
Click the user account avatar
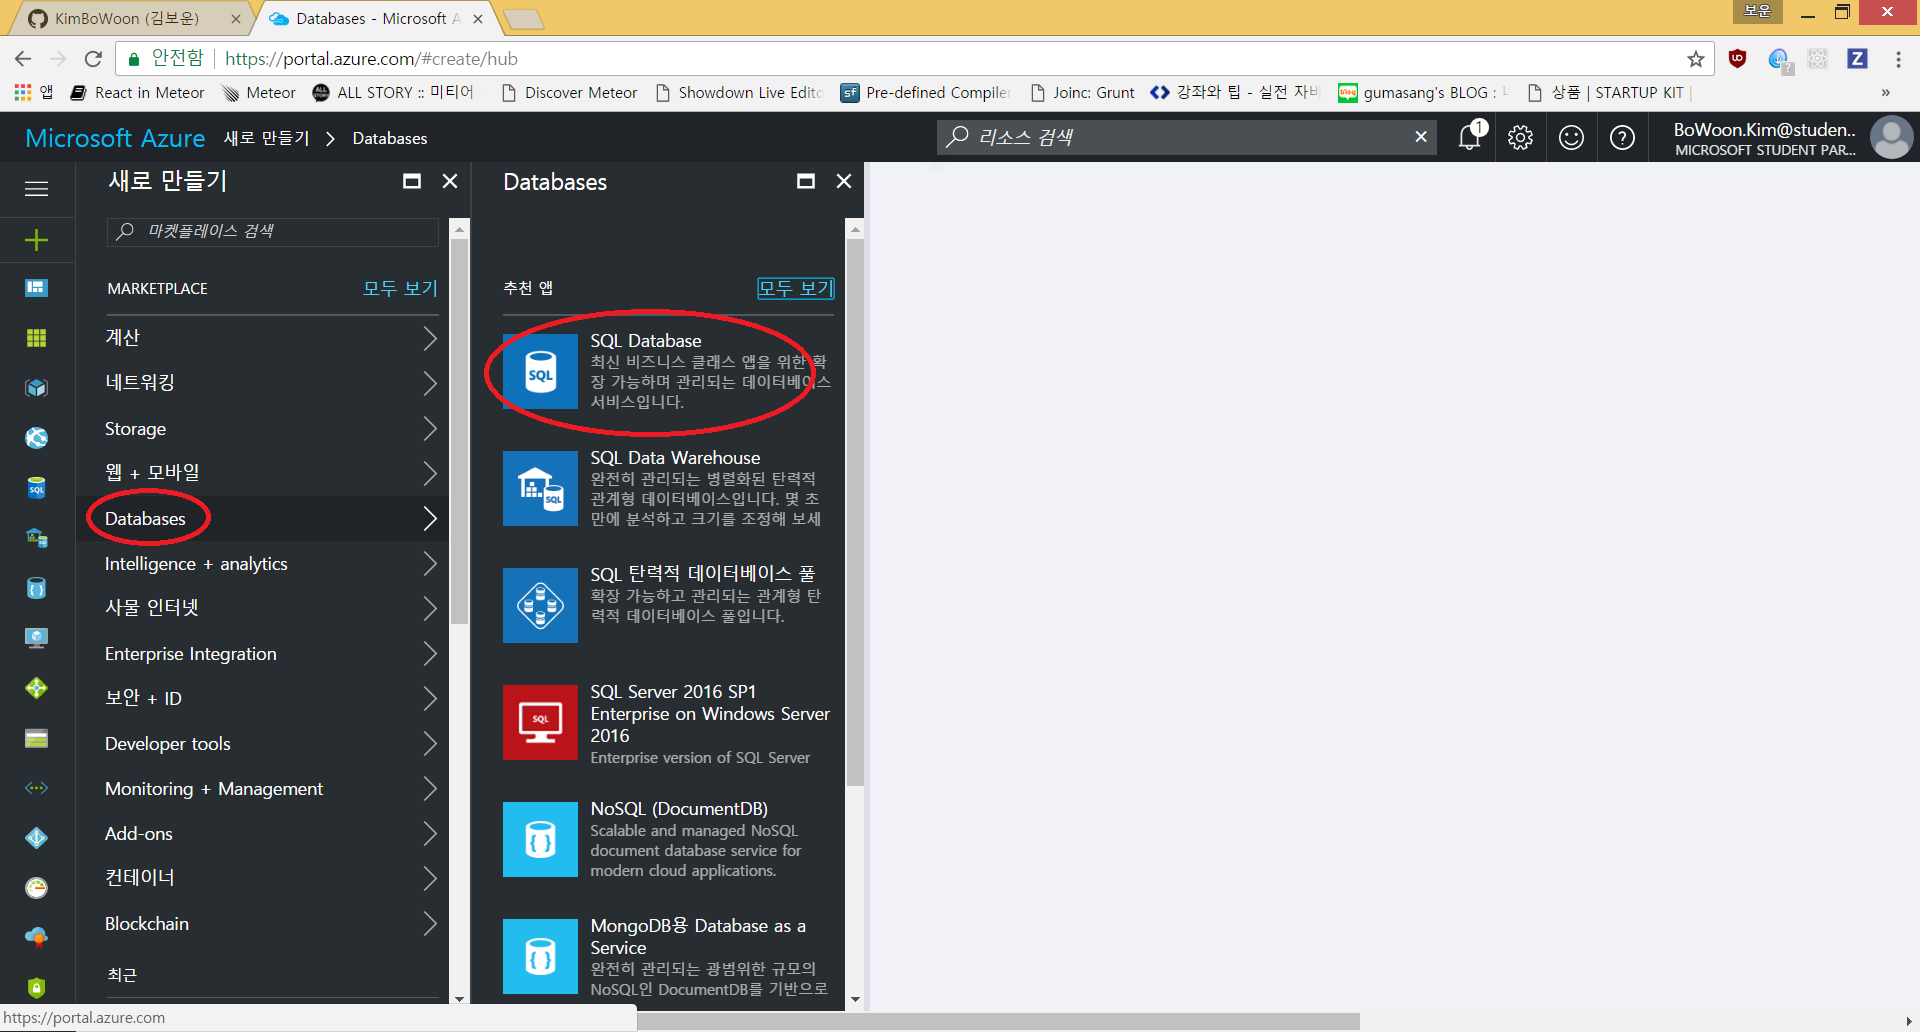pos(1891,137)
